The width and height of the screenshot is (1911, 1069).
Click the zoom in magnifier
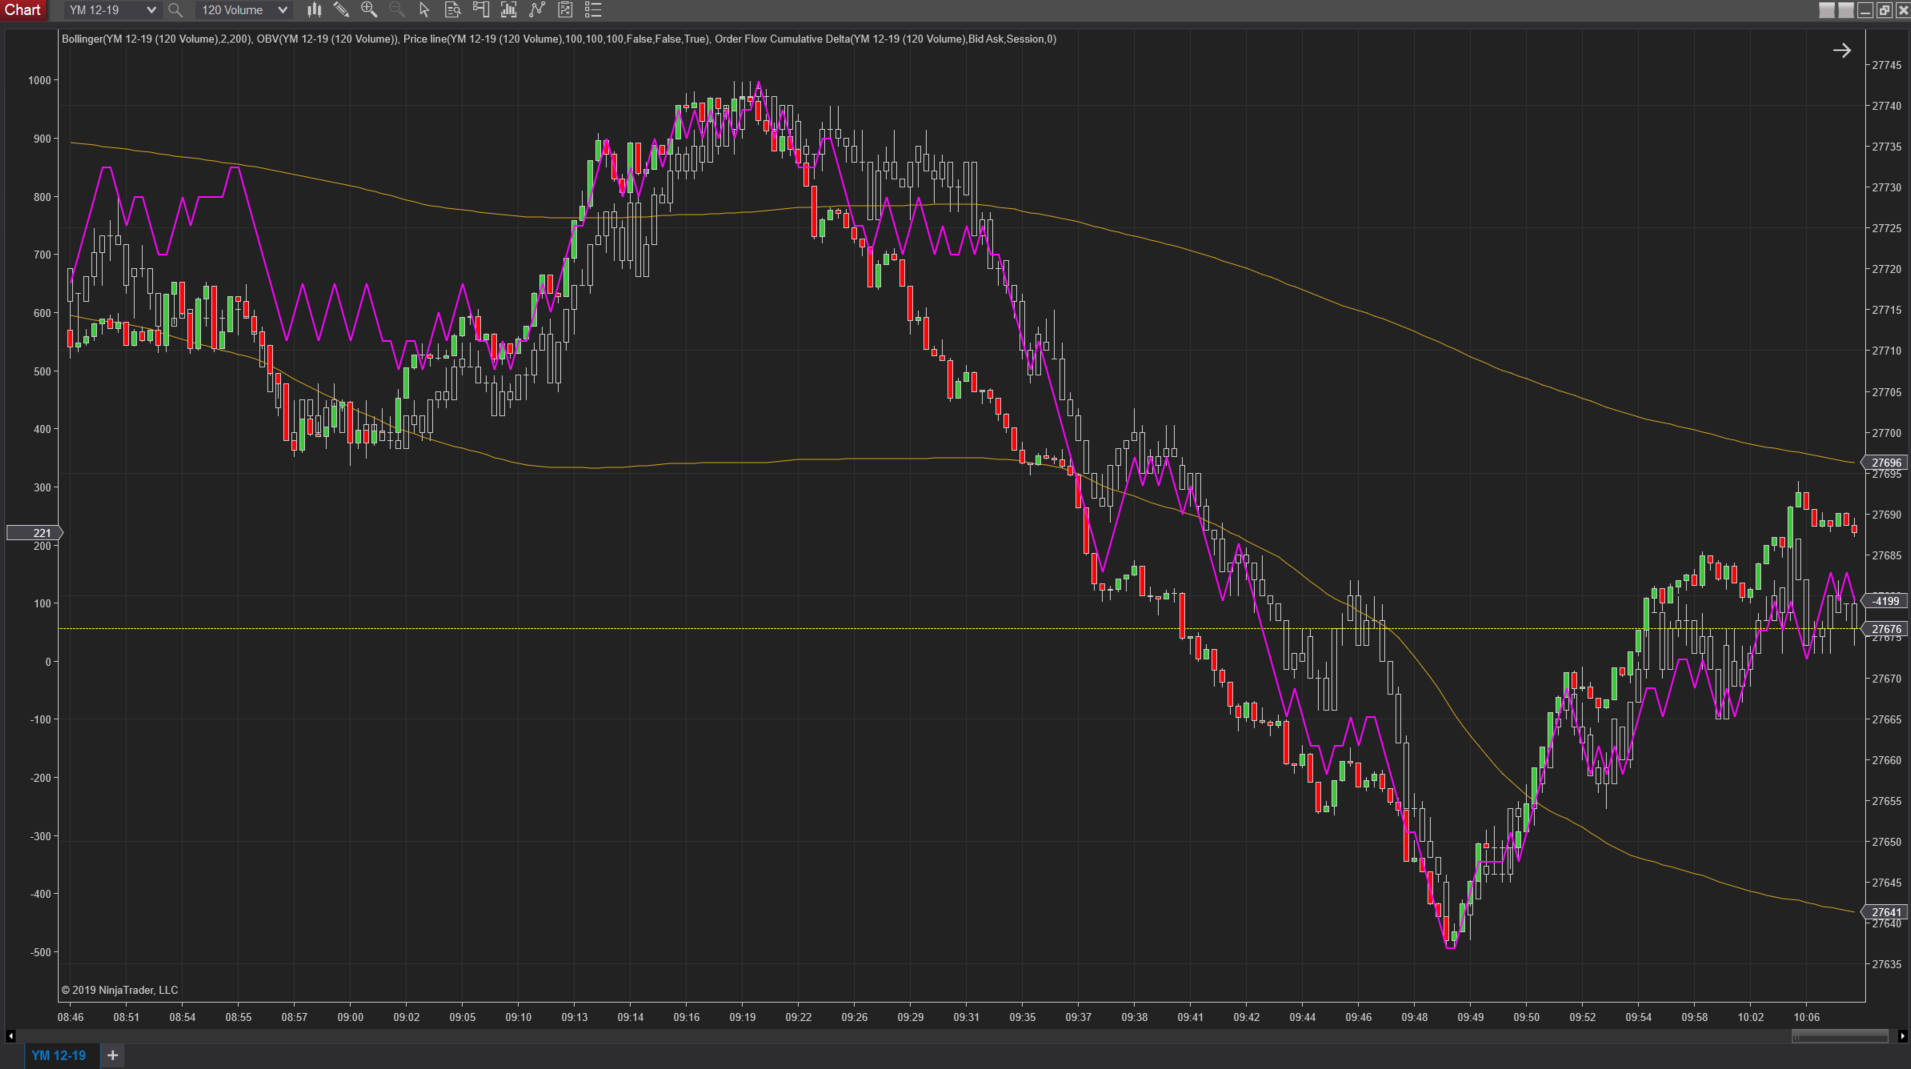click(x=369, y=10)
